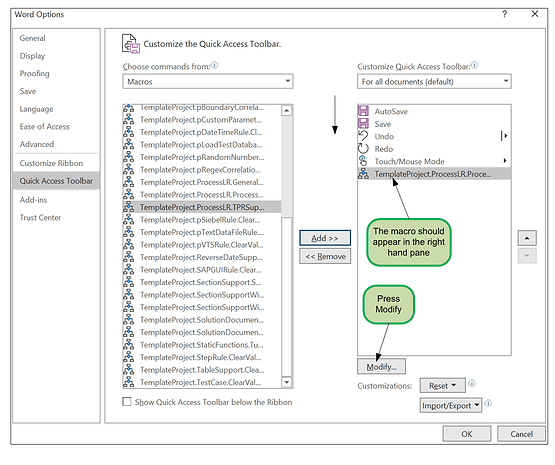
Task: Click the macro list scrollbar down arrow
Action: pos(286,382)
